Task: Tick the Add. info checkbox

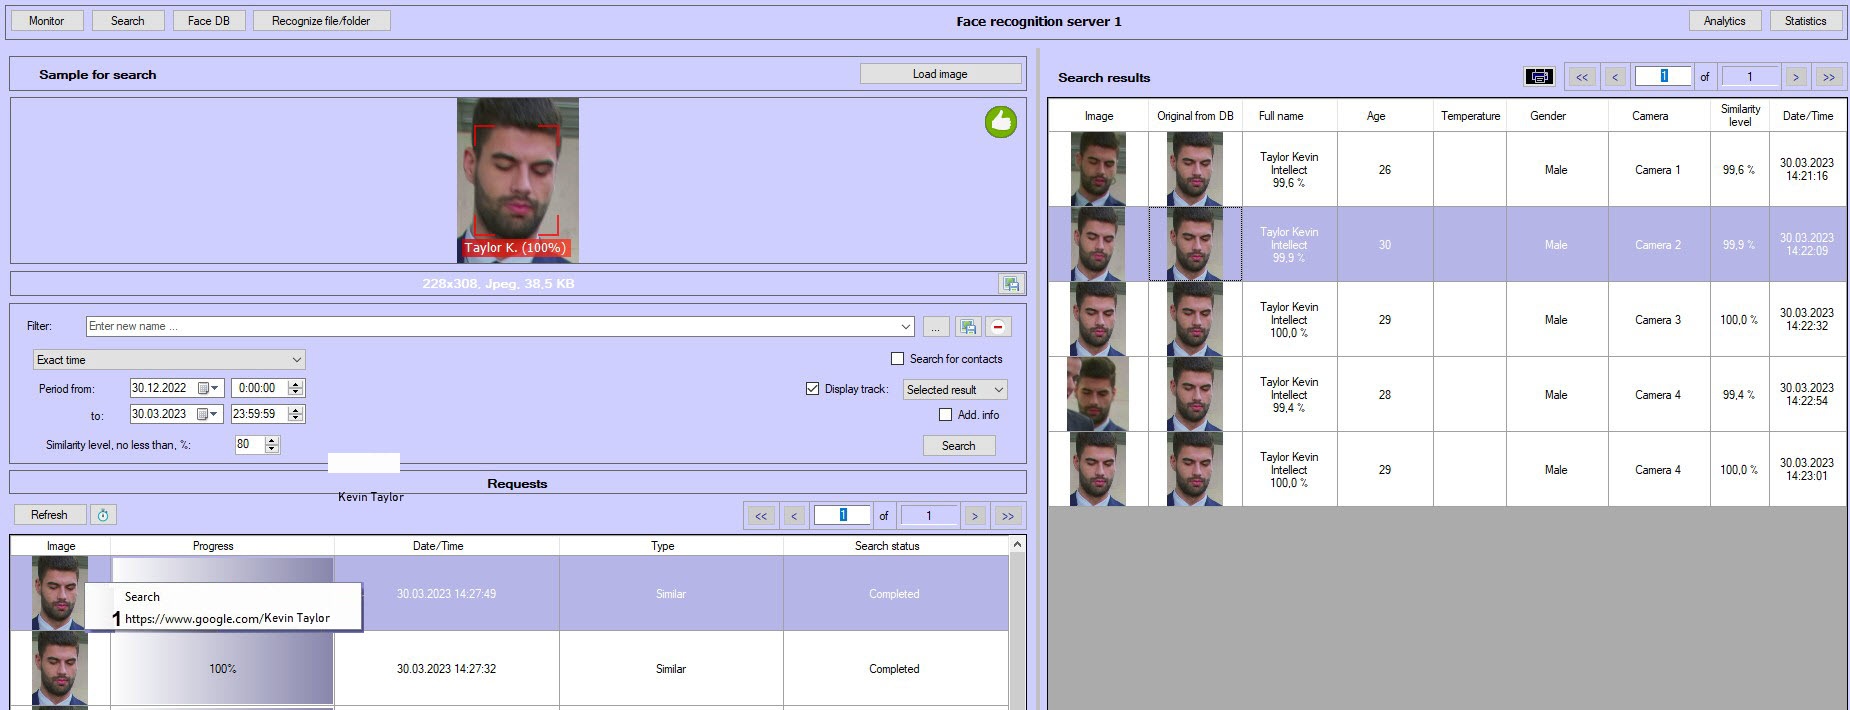Action: [945, 415]
